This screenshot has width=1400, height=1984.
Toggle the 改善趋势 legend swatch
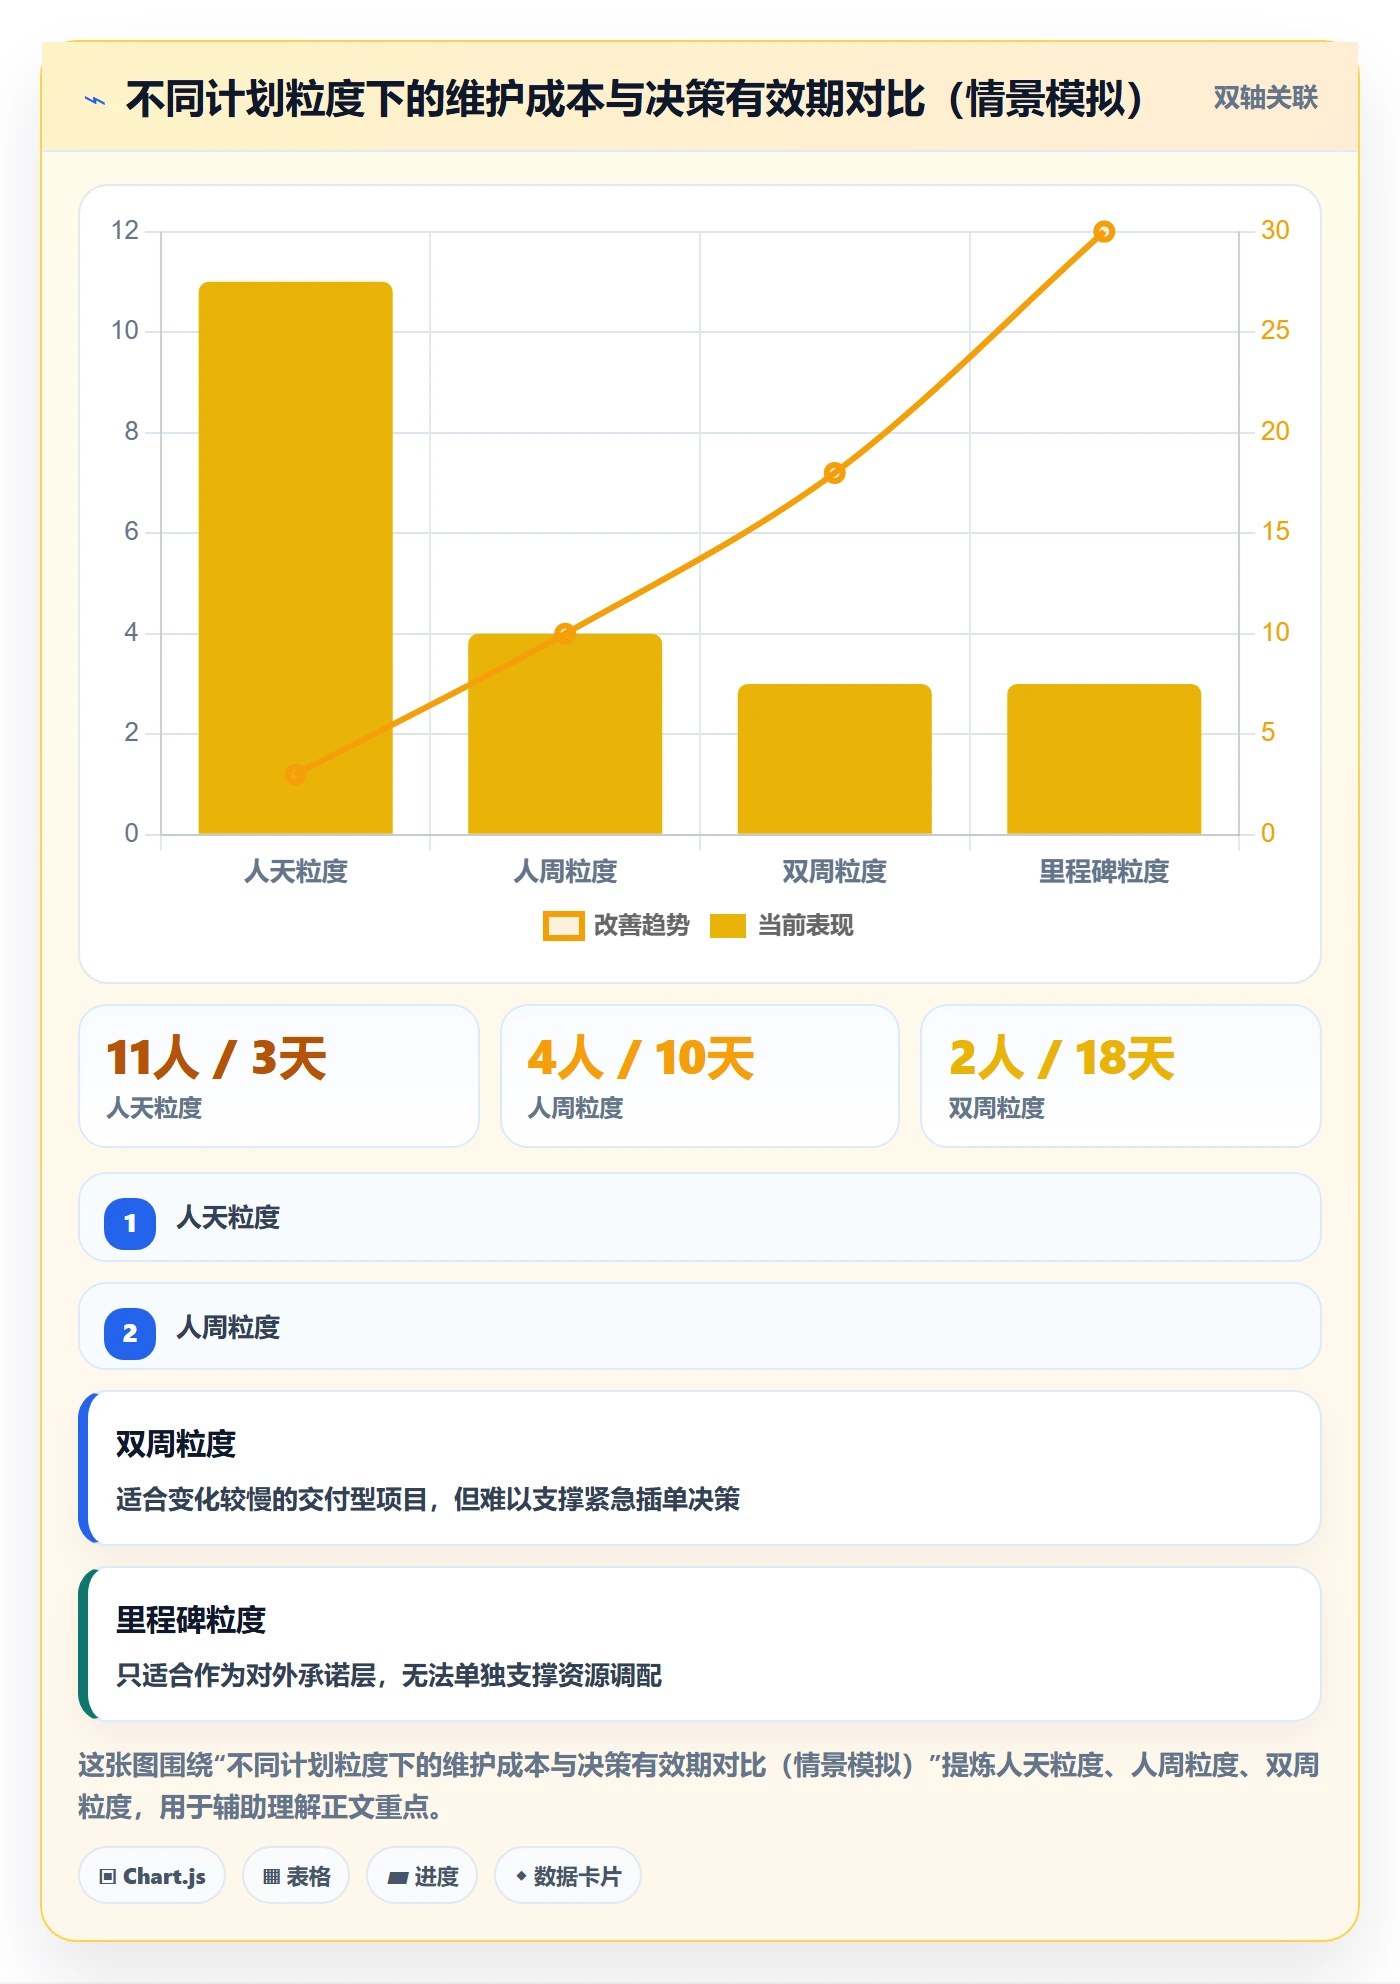pos(563,926)
